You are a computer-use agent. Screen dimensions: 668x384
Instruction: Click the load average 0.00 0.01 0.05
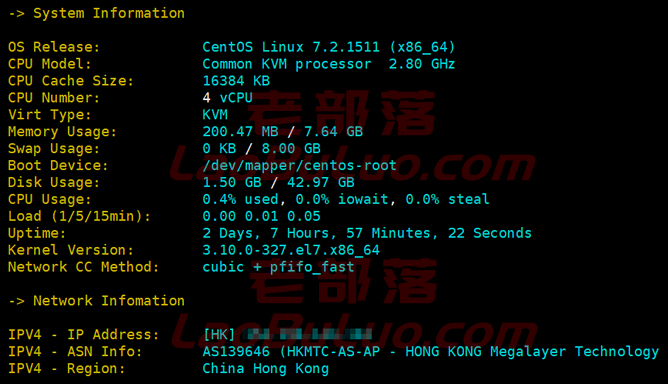(261, 216)
